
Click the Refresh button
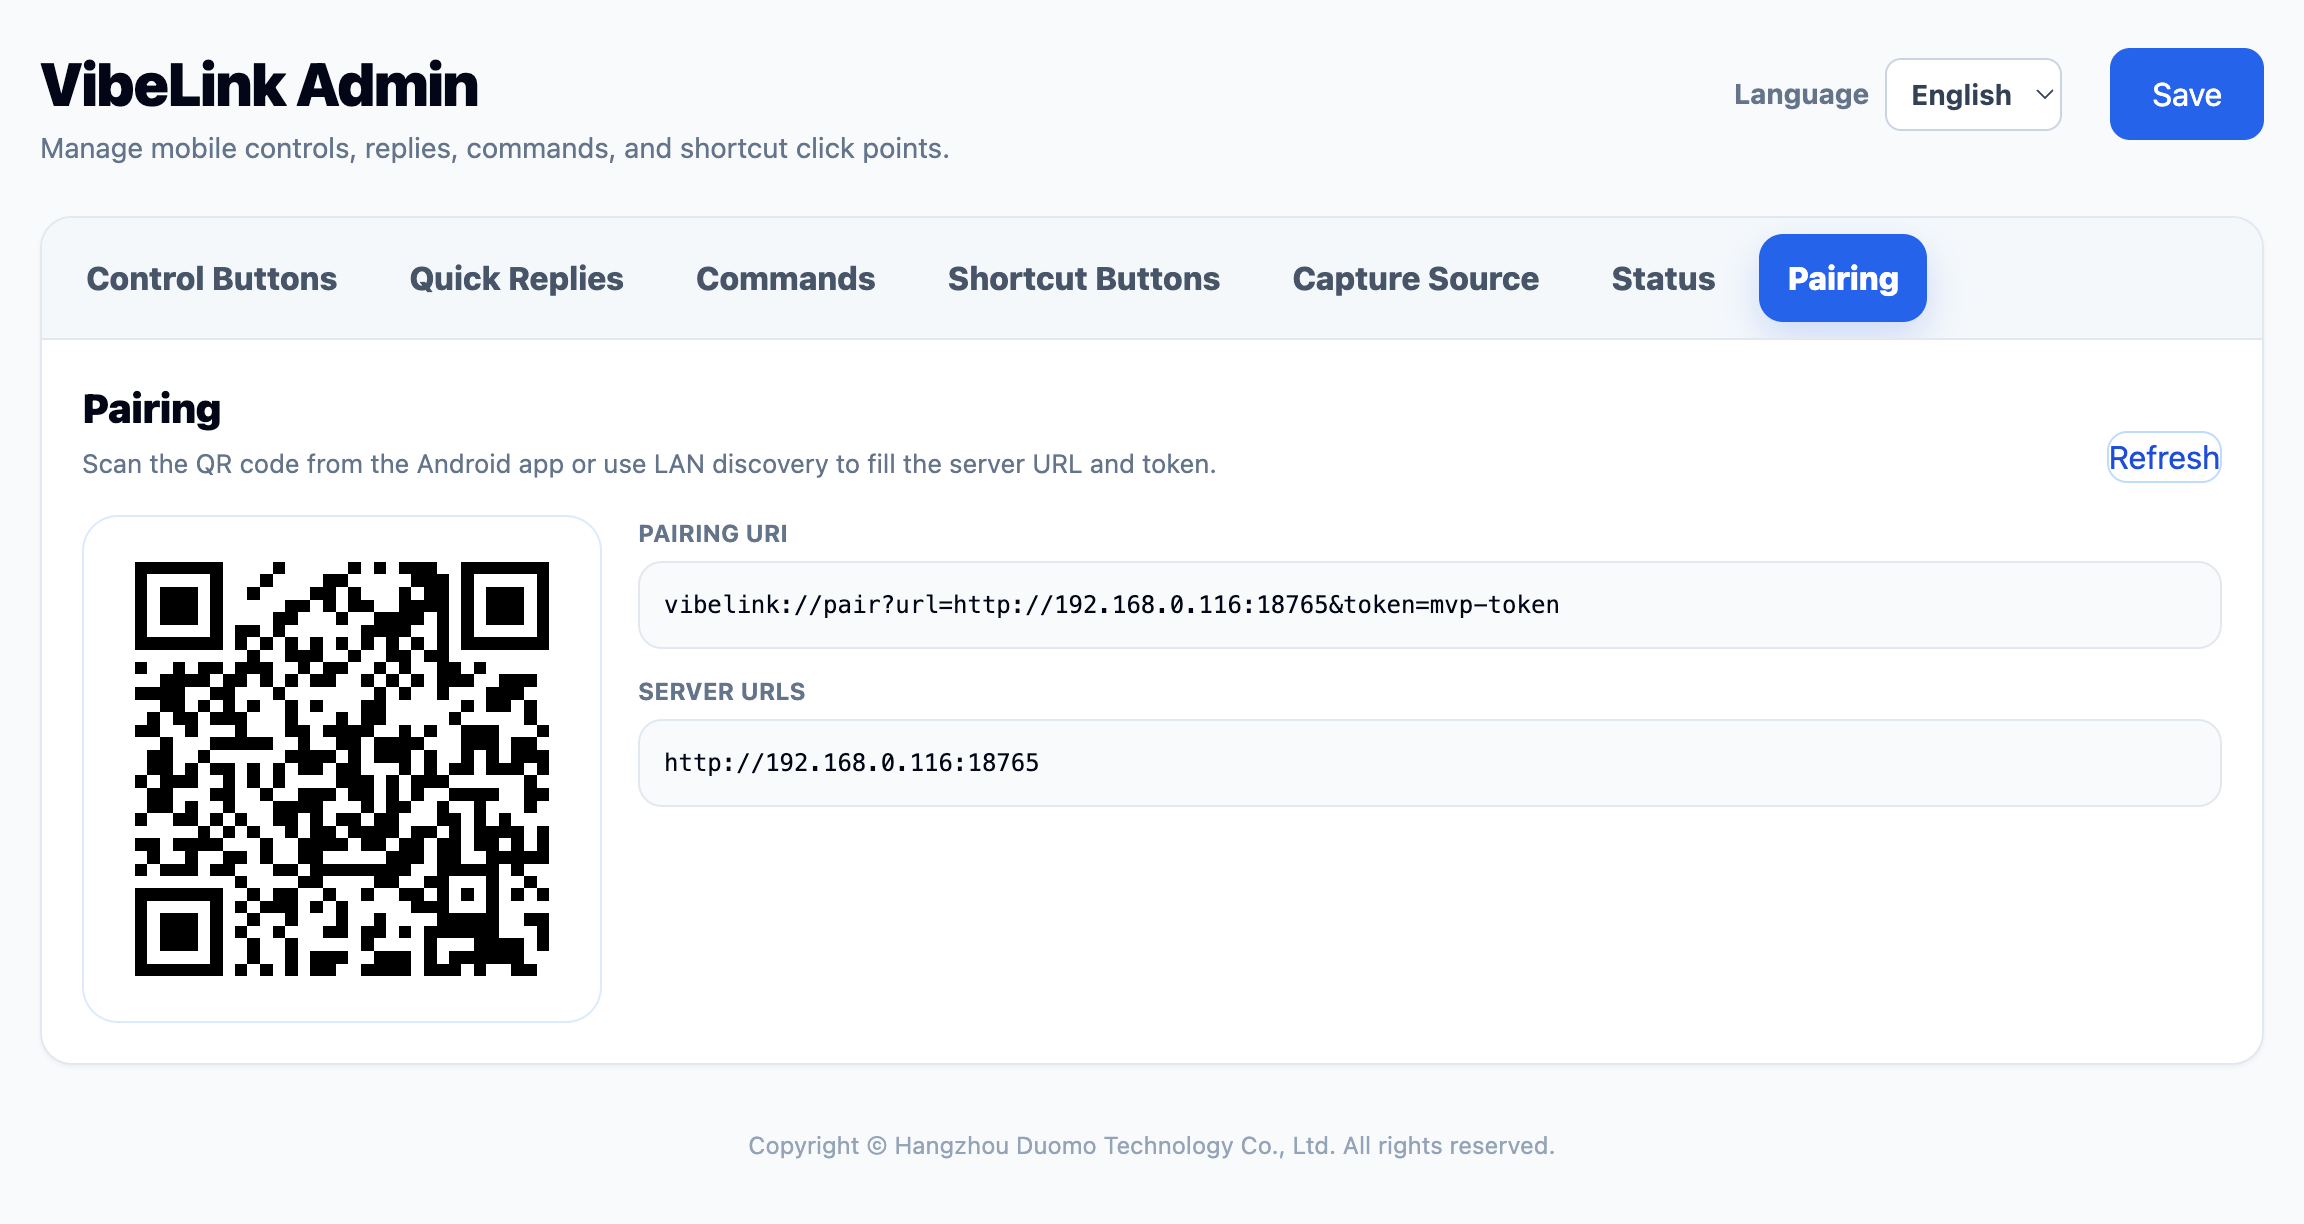click(x=2163, y=457)
